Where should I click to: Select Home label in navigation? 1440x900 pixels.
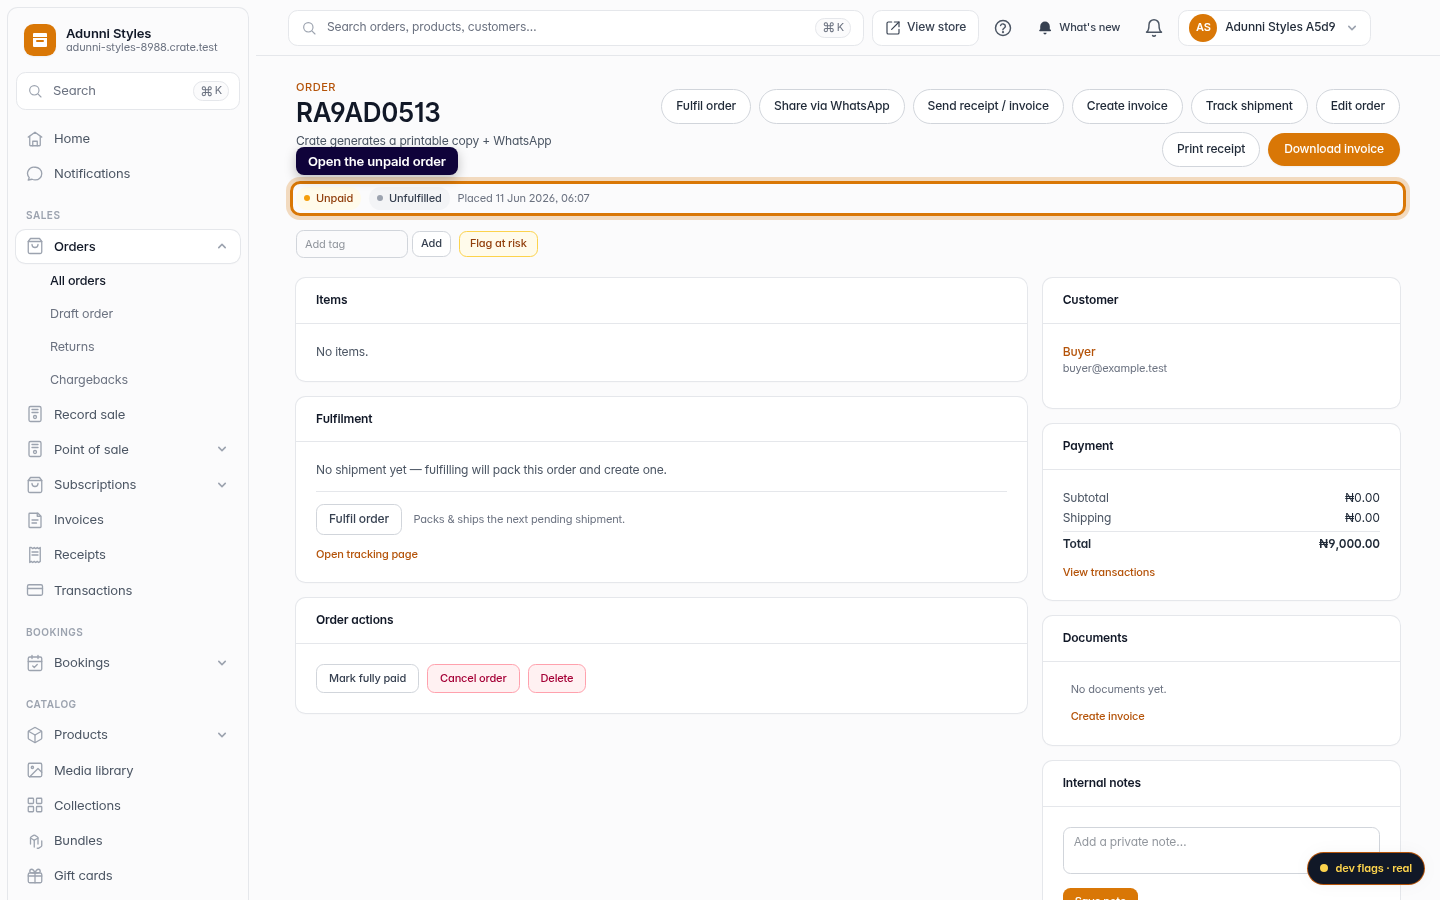(72, 139)
